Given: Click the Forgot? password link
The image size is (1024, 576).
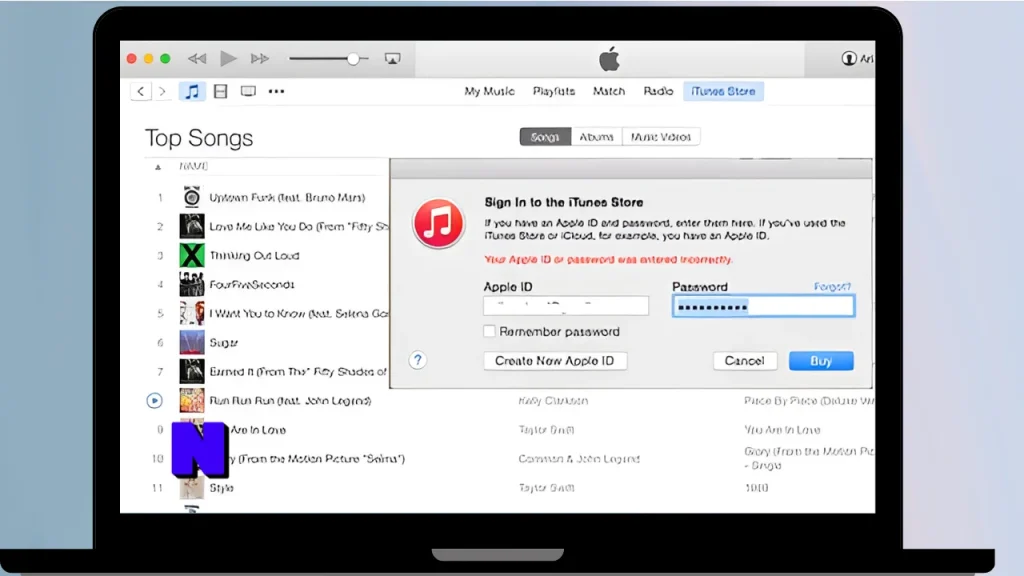Looking at the screenshot, I should (x=832, y=287).
